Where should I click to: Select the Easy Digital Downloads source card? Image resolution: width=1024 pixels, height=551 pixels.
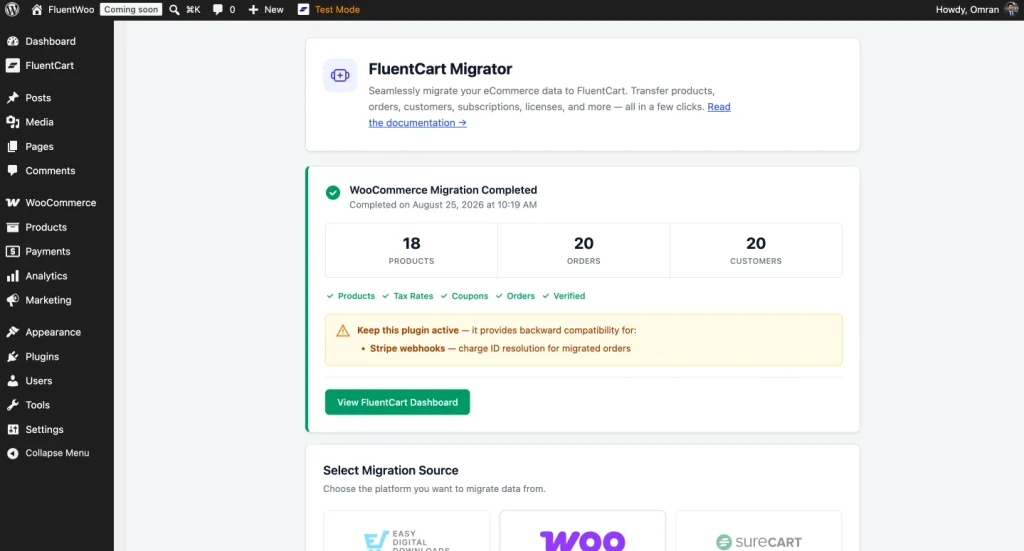tap(406, 531)
